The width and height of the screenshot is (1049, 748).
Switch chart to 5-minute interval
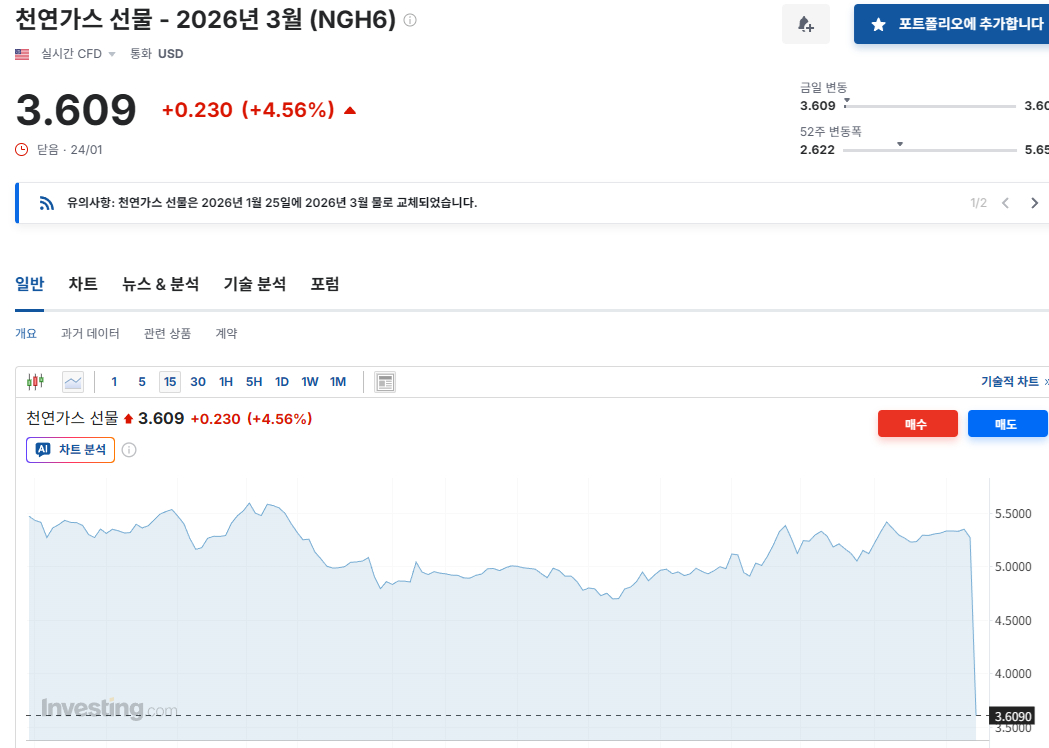pos(142,381)
